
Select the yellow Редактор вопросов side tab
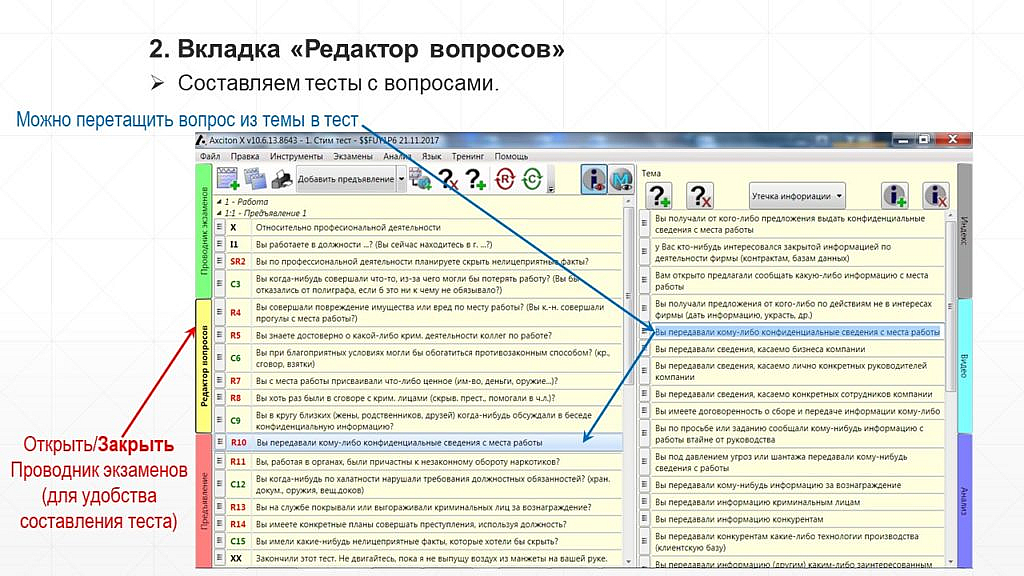click(x=204, y=366)
